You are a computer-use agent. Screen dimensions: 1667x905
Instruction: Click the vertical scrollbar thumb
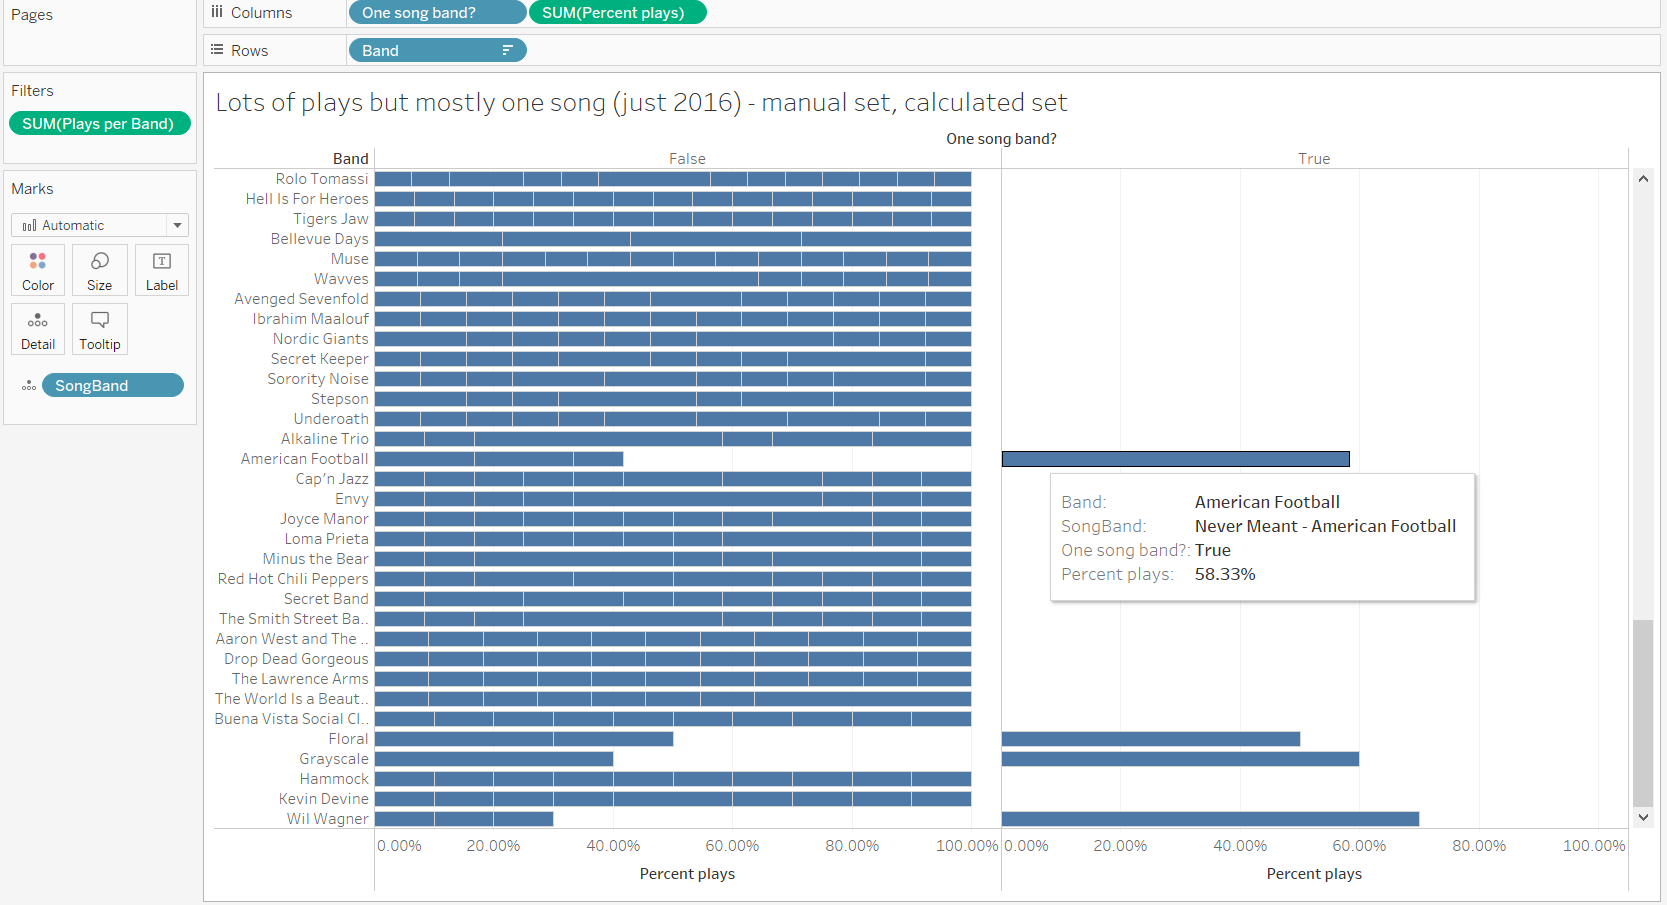click(x=1643, y=713)
